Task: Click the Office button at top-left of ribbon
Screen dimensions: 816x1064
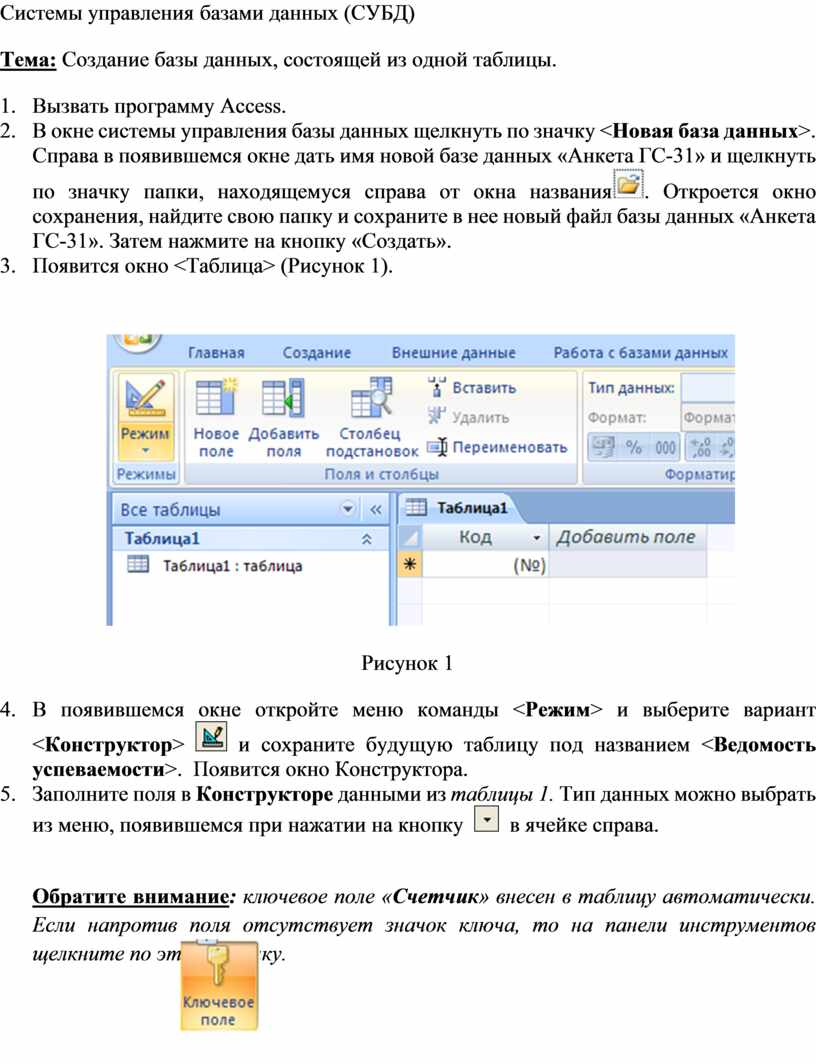Action: pyautogui.click(x=138, y=341)
